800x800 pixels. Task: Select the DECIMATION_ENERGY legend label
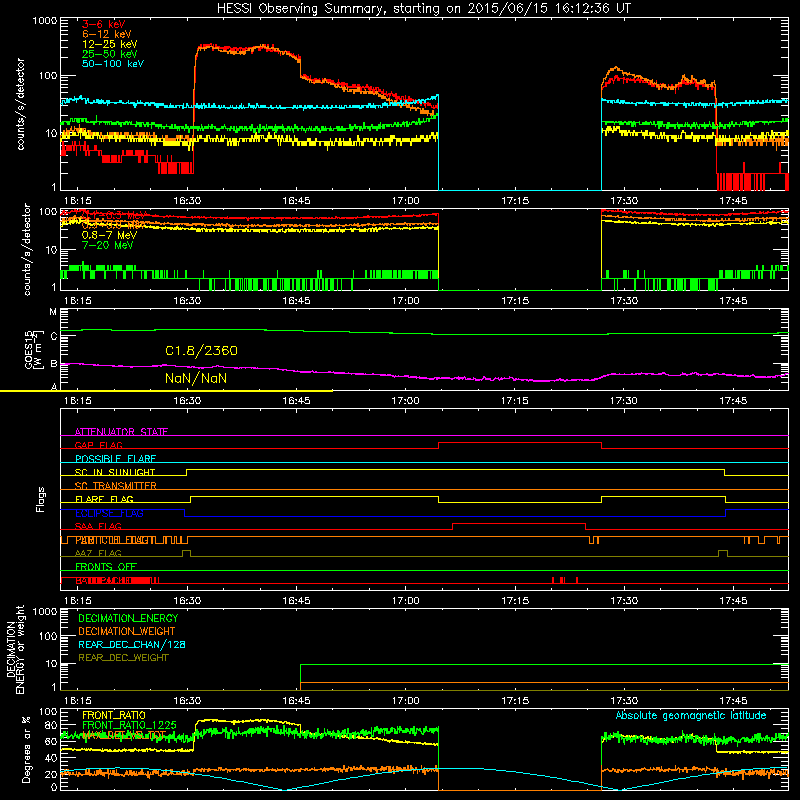click(x=128, y=618)
